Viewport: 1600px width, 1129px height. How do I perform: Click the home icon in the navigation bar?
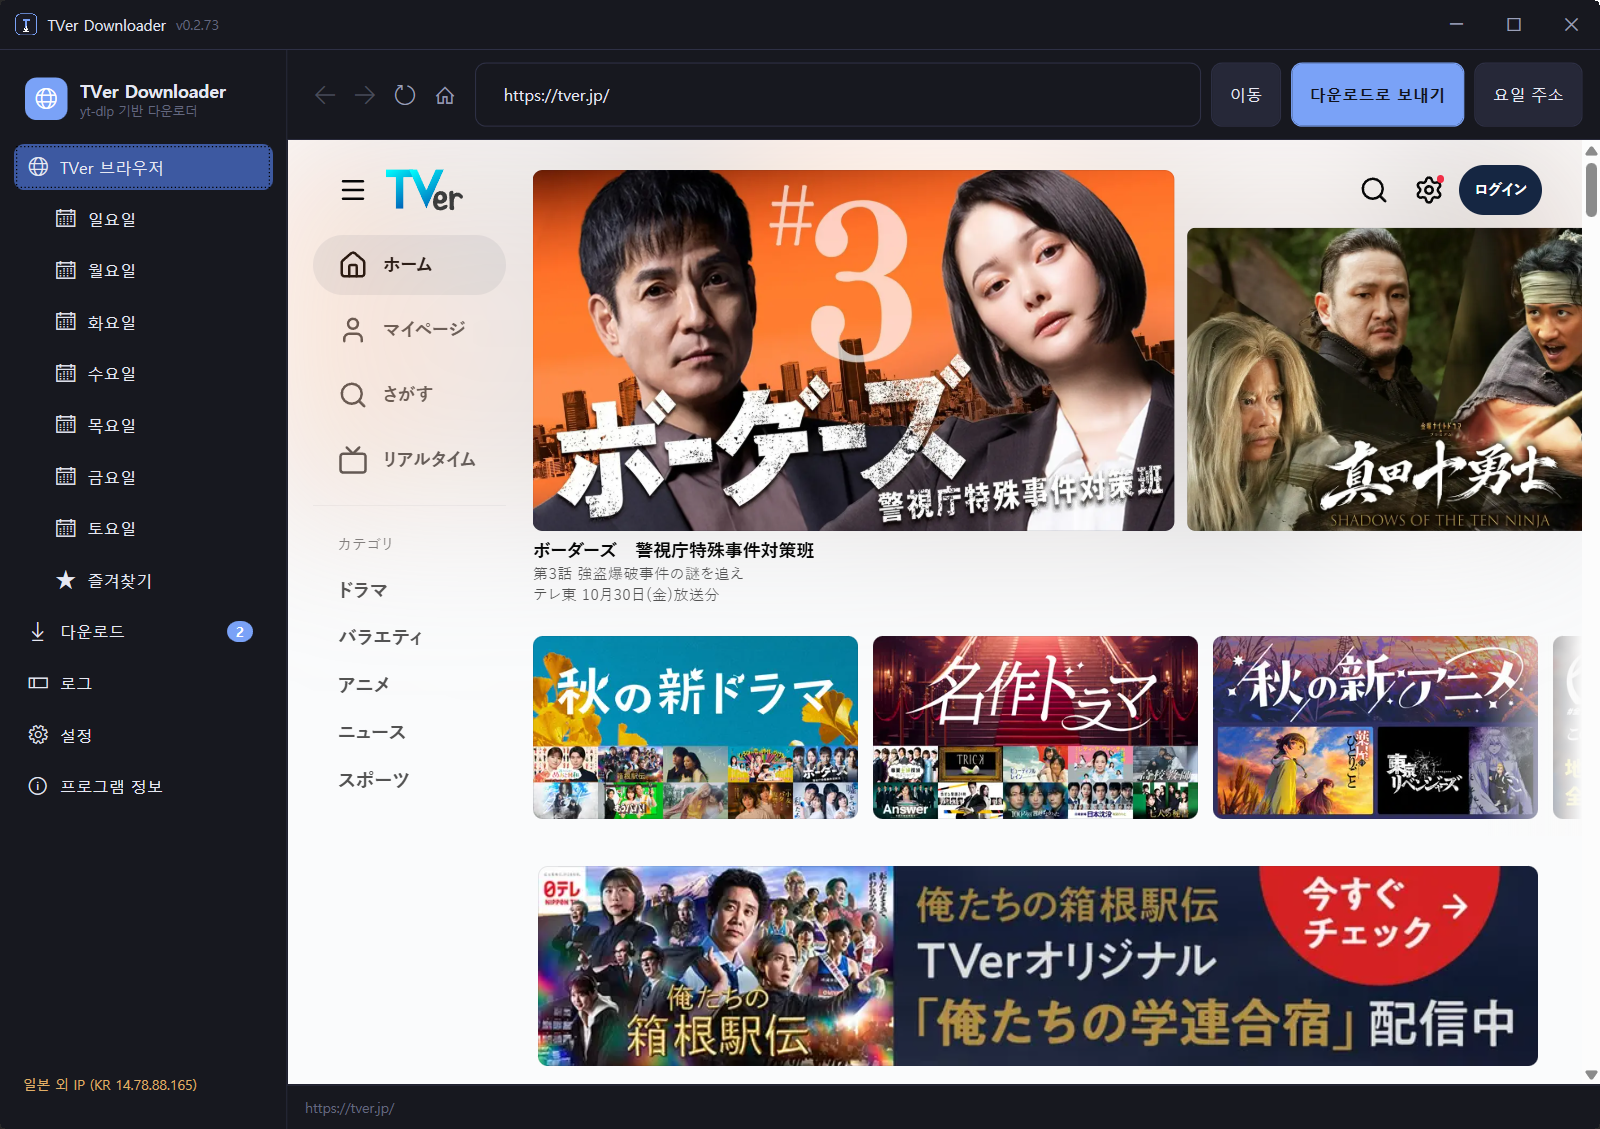point(445,95)
